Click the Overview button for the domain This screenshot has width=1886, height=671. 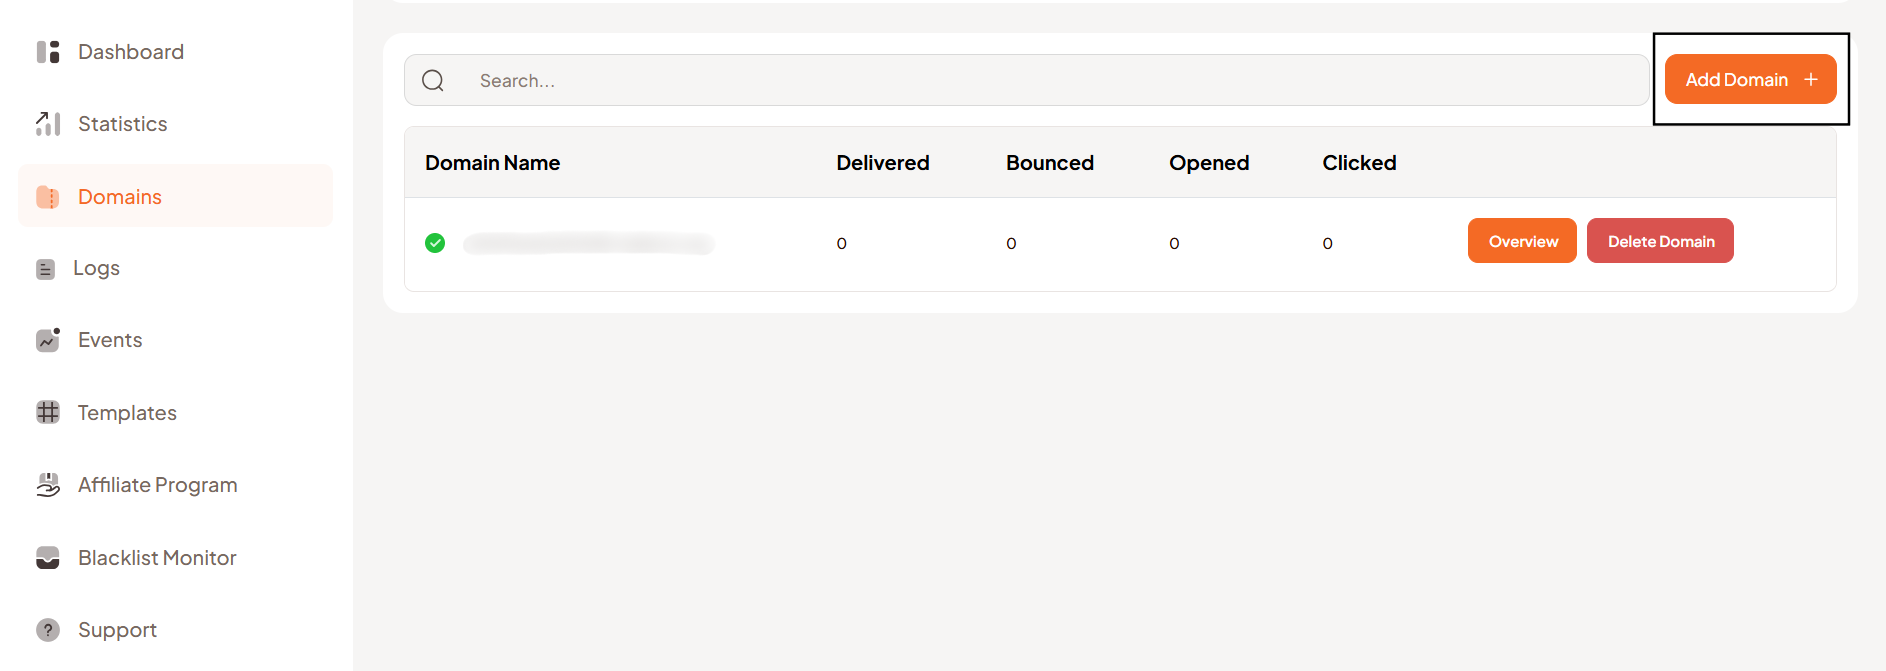1522,240
